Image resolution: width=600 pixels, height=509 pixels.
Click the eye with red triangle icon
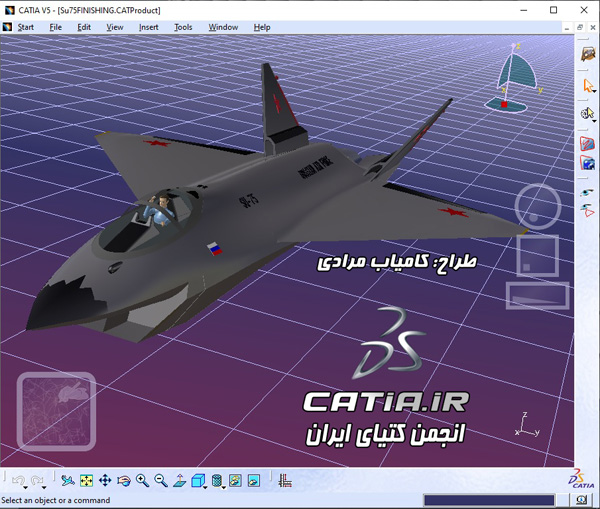[587, 210]
